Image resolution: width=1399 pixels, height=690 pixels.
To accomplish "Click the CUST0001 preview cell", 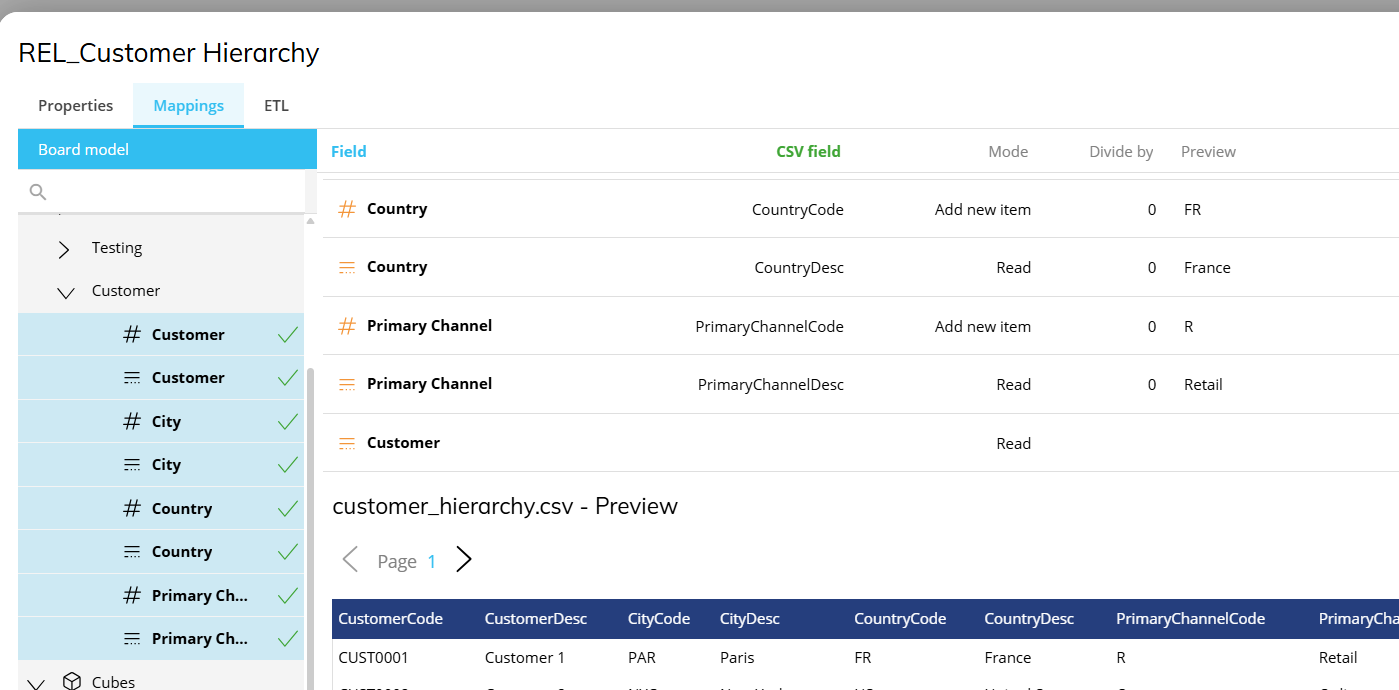I will click(374, 658).
